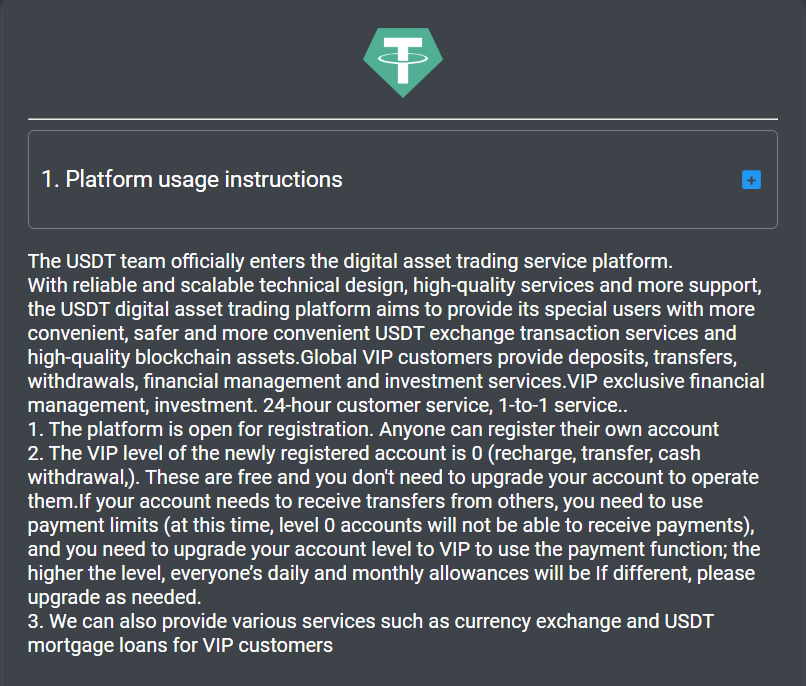Open the Platform usage instructions heading

point(192,179)
